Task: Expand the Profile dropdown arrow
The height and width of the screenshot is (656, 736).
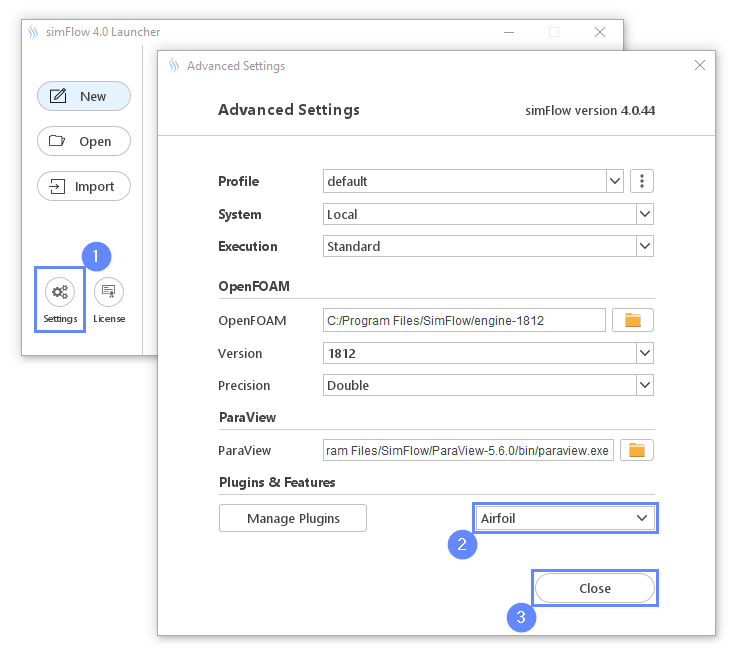Action: coord(615,181)
